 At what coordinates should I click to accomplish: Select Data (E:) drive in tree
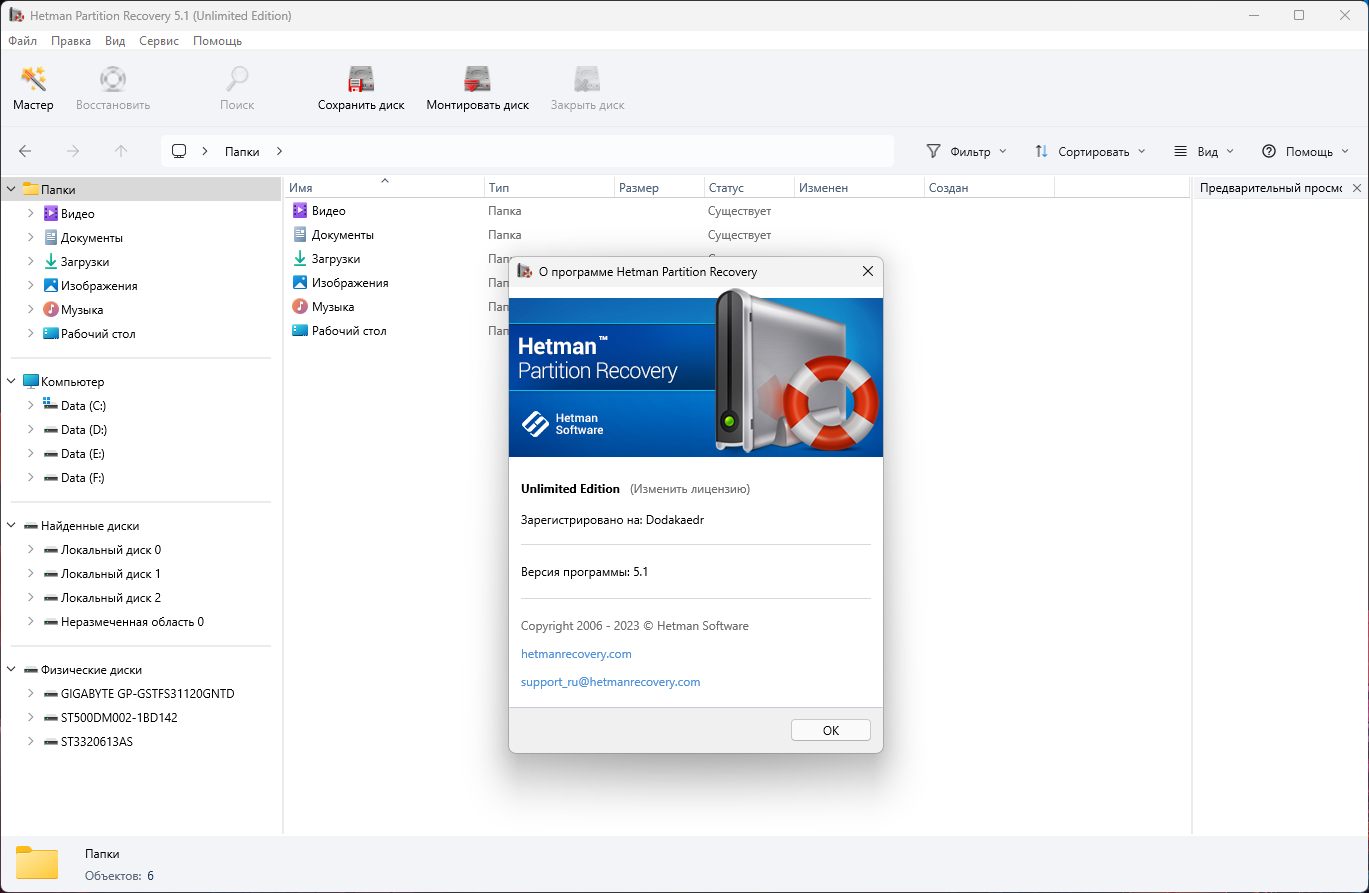click(x=82, y=454)
